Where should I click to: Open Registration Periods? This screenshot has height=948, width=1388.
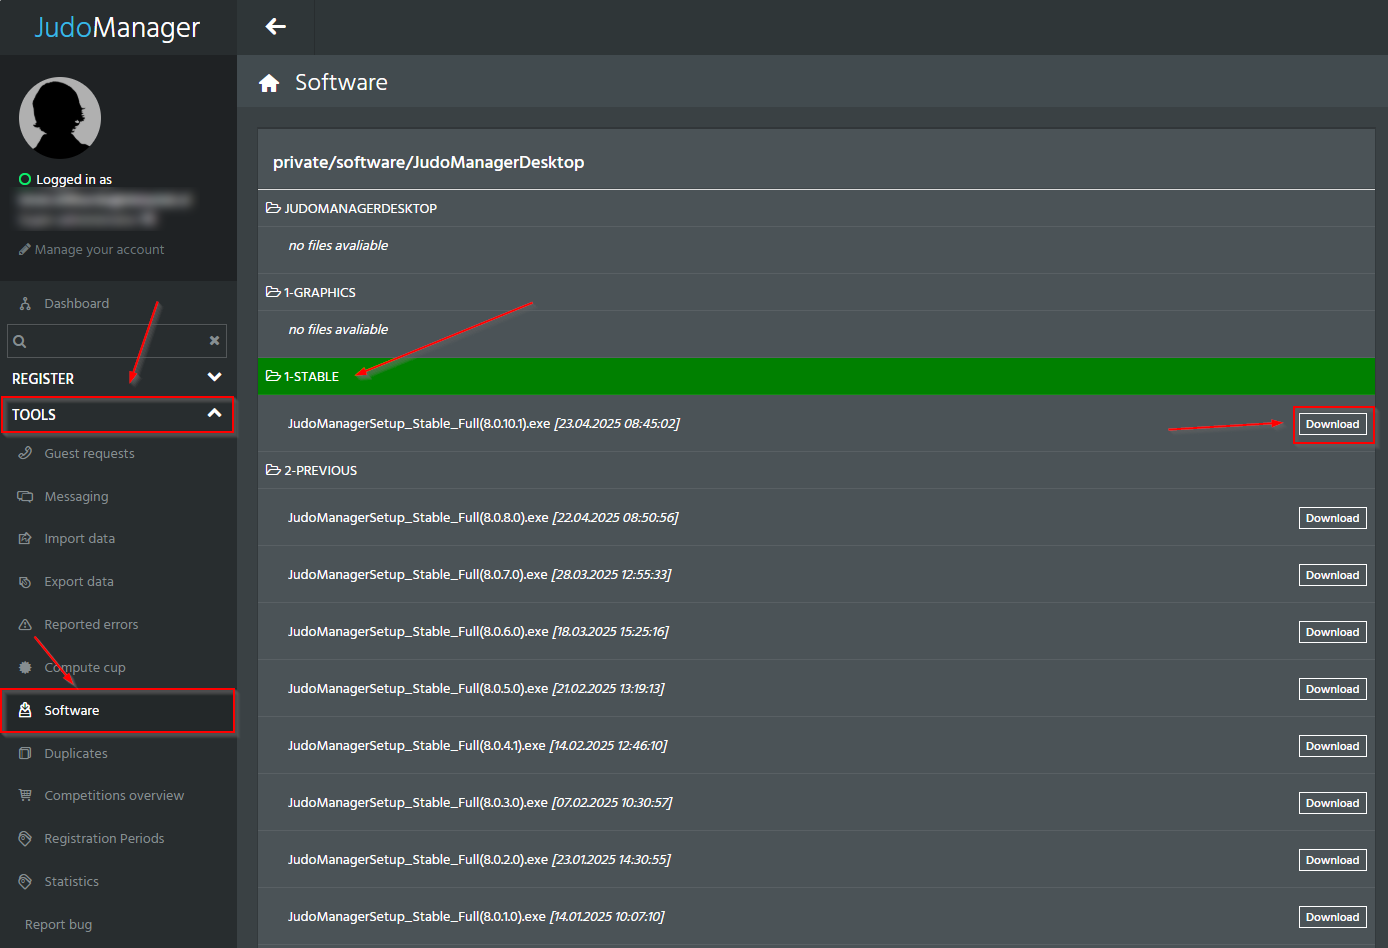point(104,839)
